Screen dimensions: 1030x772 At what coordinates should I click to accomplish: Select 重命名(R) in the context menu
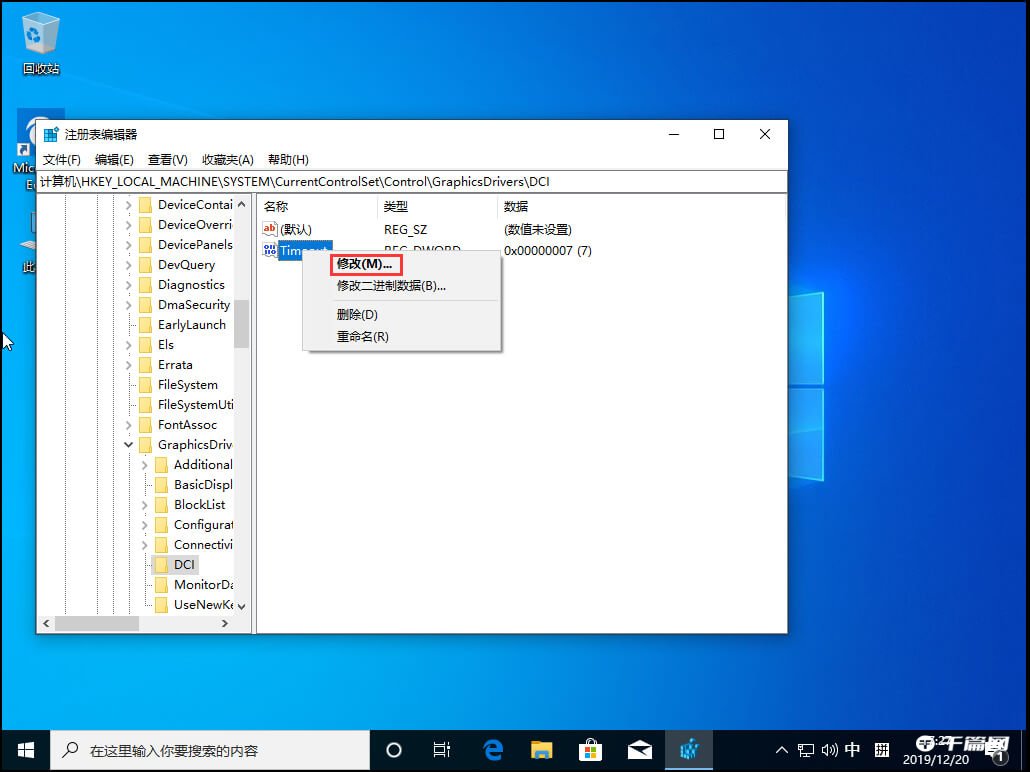(x=361, y=336)
